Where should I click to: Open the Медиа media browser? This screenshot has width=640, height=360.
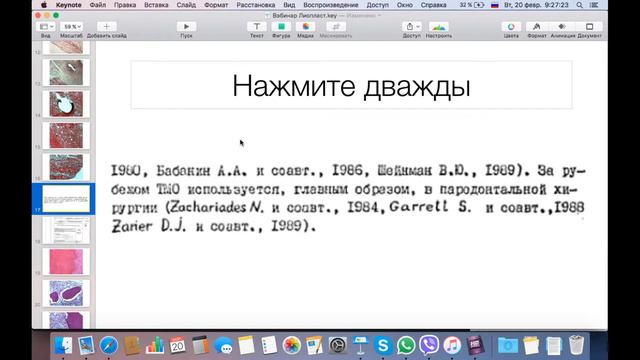pyautogui.click(x=305, y=27)
